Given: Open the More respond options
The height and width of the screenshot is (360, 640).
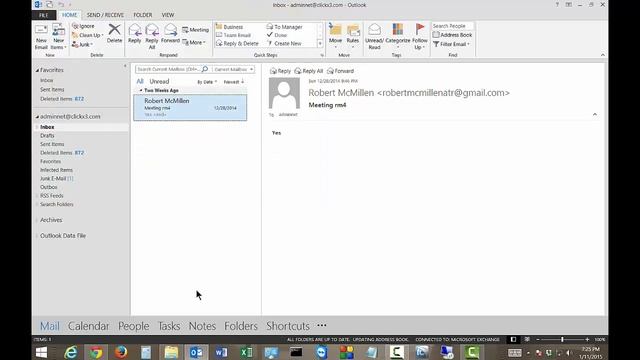Looking at the screenshot, I should [x=194, y=42].
